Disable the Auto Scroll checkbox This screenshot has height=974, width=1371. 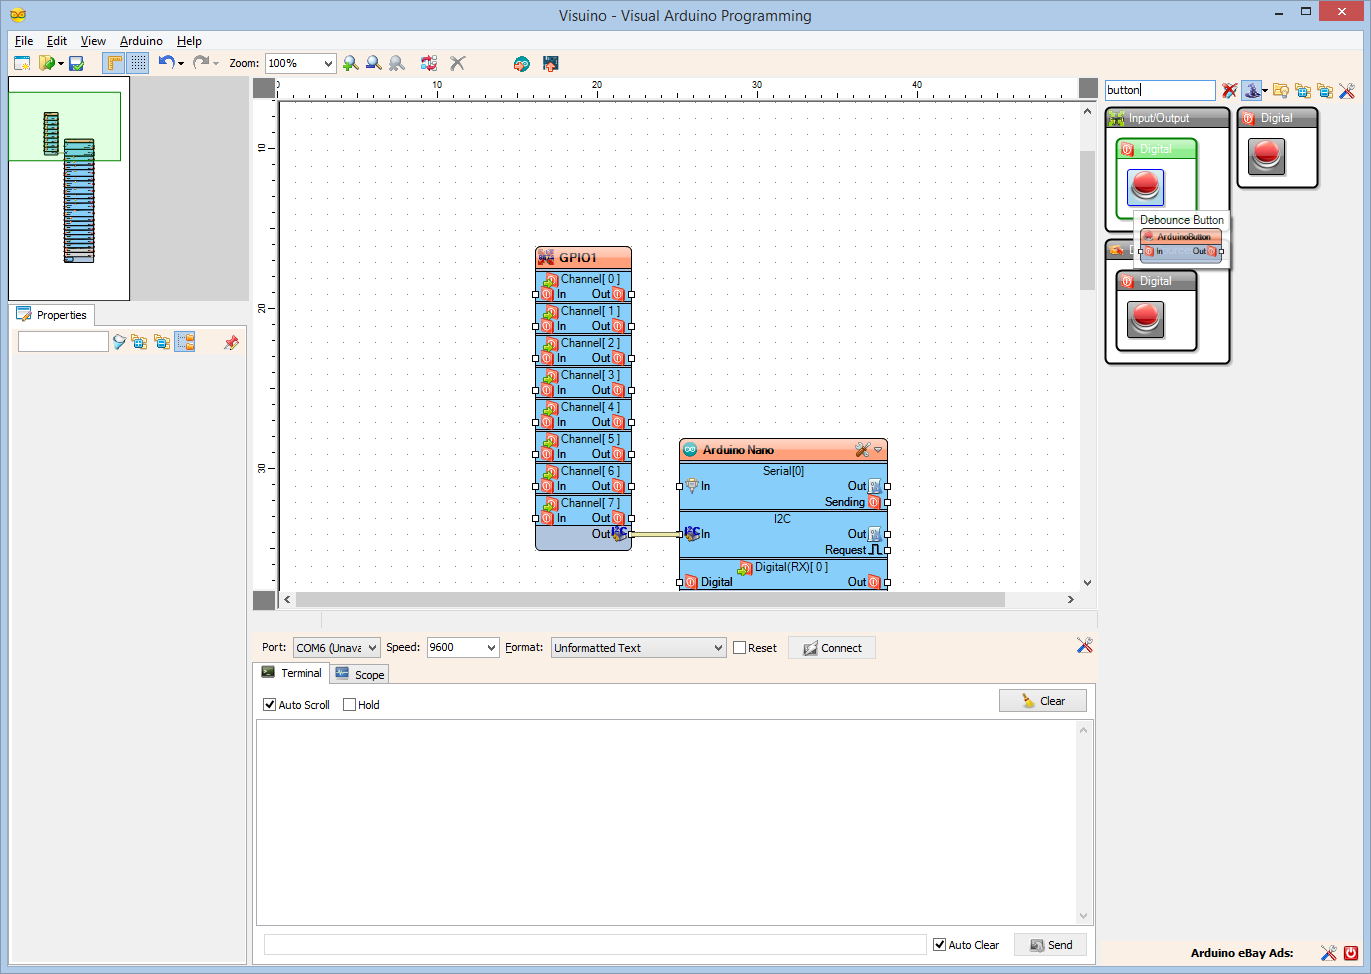(x=269, y=704)
